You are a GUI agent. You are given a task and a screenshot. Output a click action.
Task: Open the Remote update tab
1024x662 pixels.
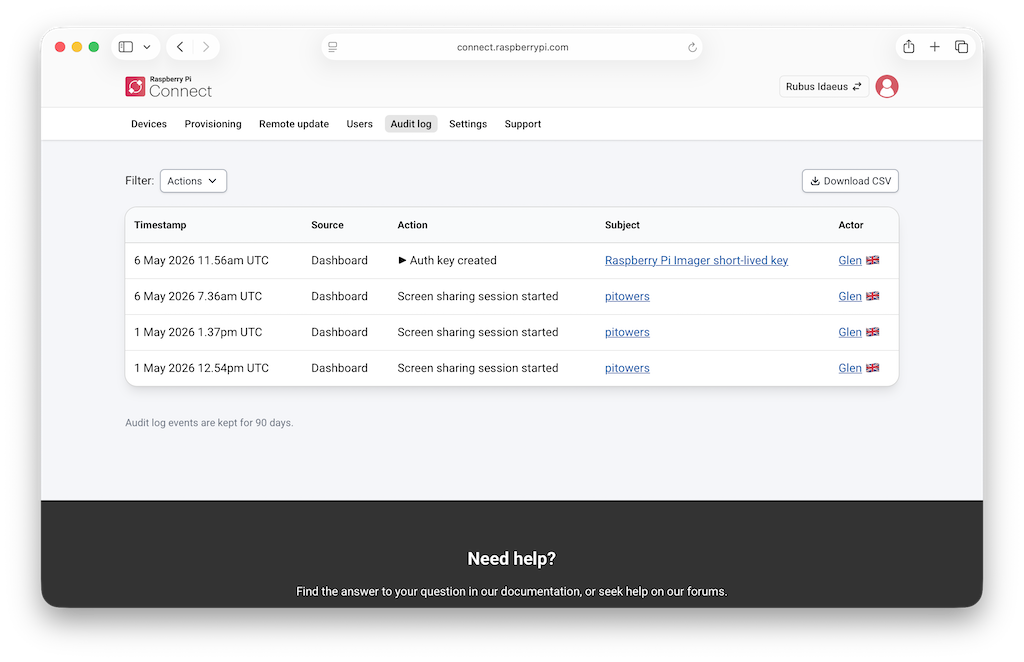pyautogui.click(x=294, y=124)
